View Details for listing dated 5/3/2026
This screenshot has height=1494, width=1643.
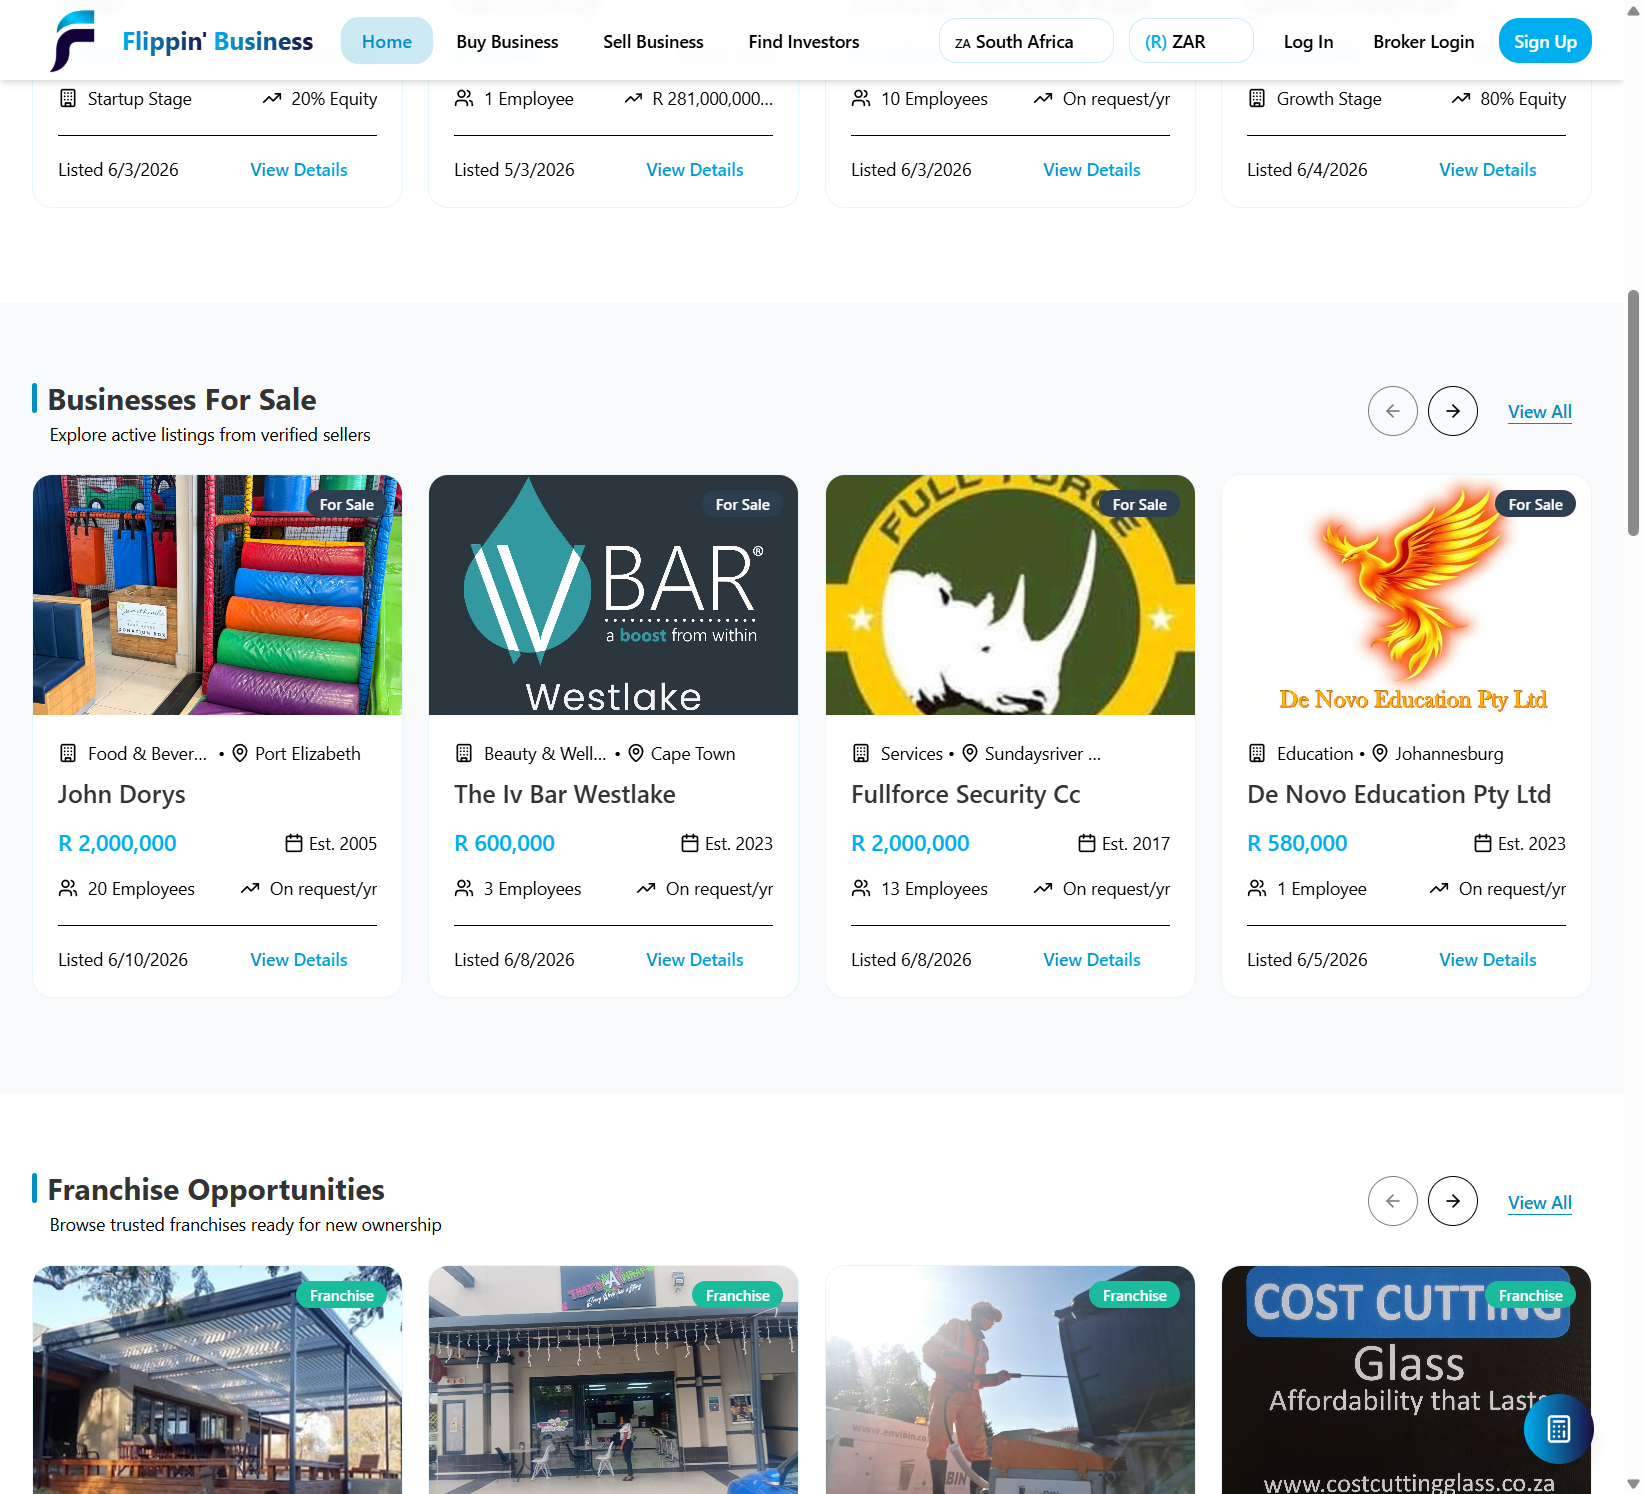coord(695,169)
